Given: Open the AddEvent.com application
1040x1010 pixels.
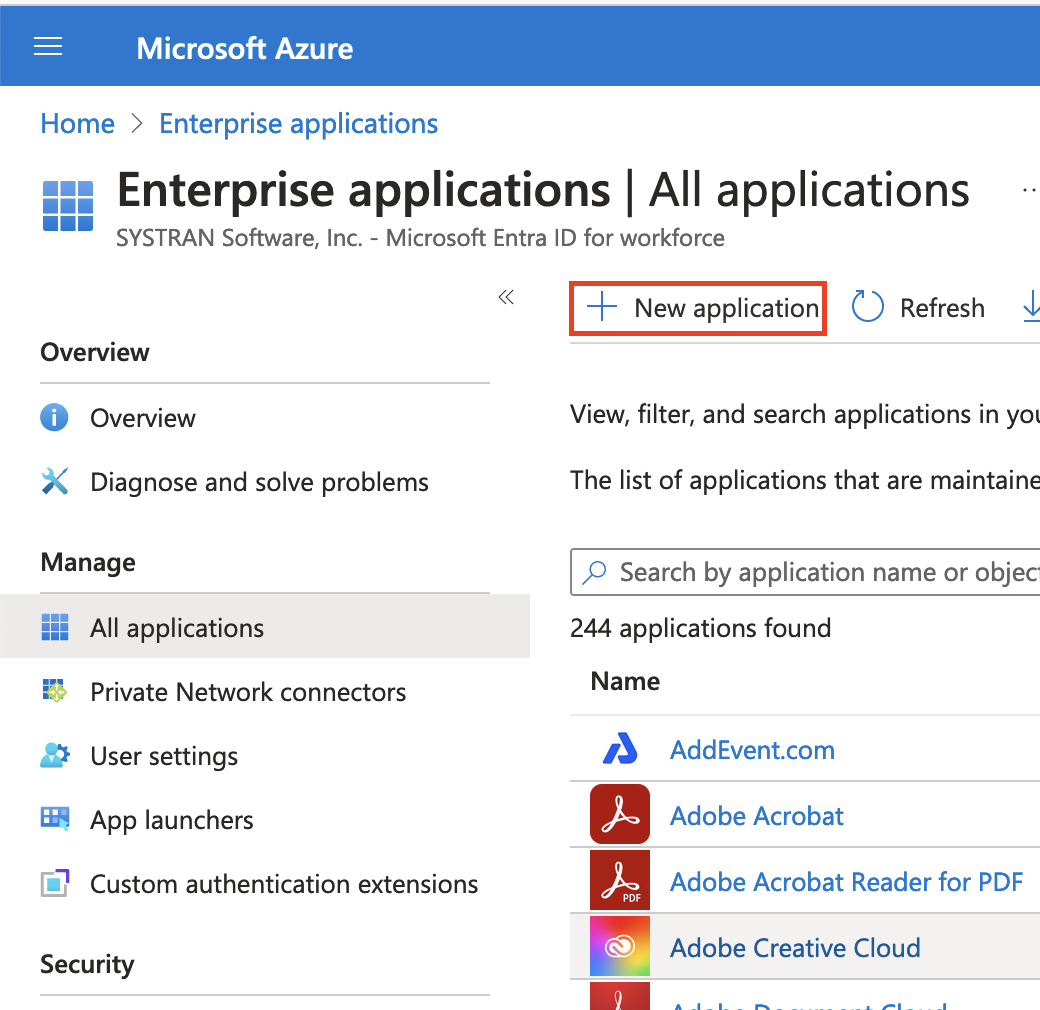Looking at the screenshot, I should pos(752,750).
